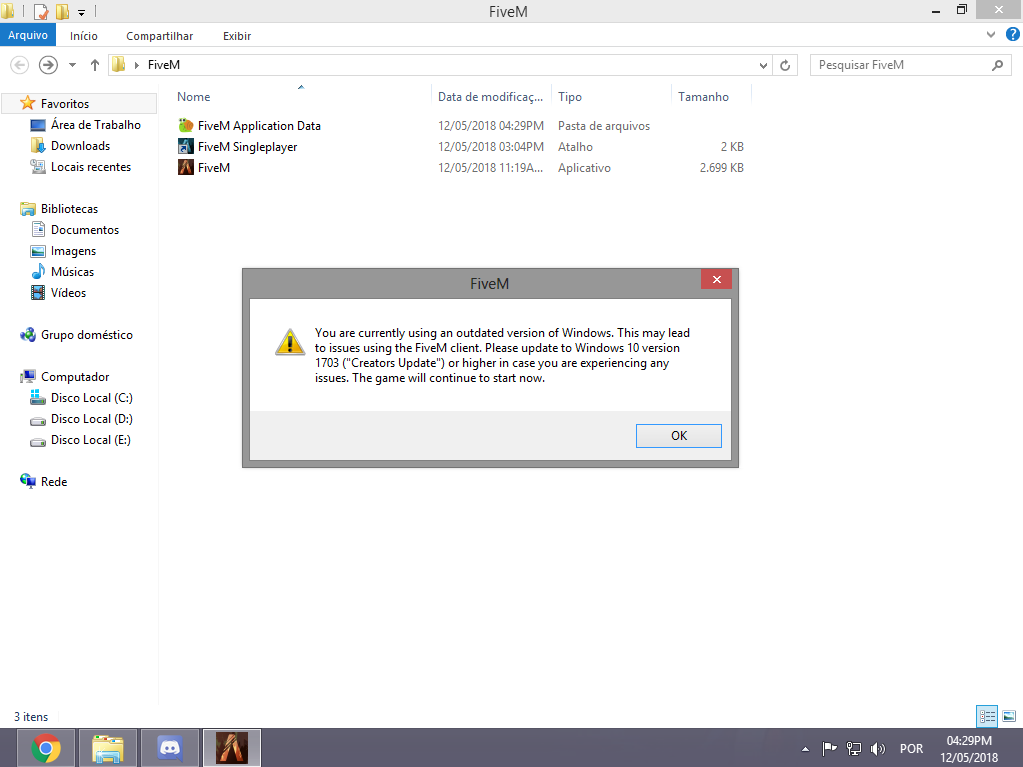Open Rede in the navigation pane
Screen dimensions: 1023x767
tap(53, 481)
